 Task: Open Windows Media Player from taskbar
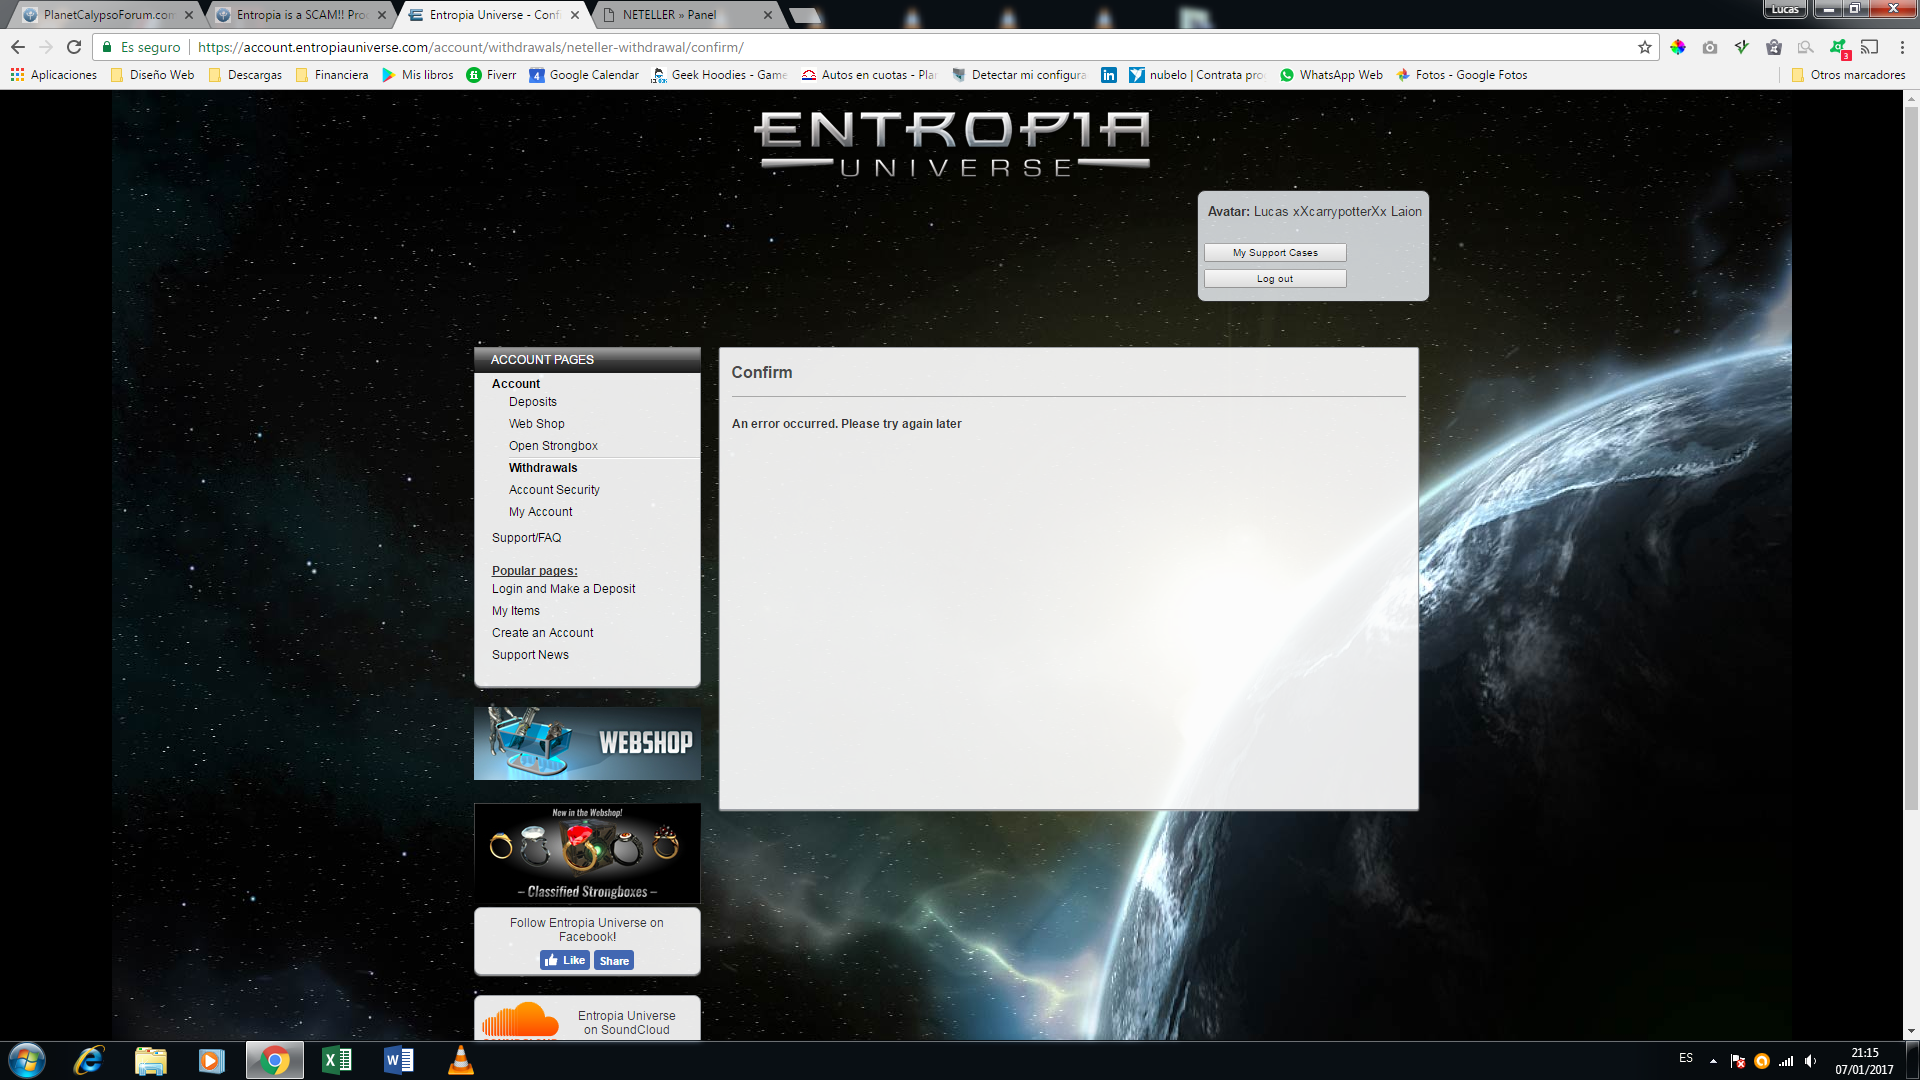pyautogui.click(x=212, y=1060)
